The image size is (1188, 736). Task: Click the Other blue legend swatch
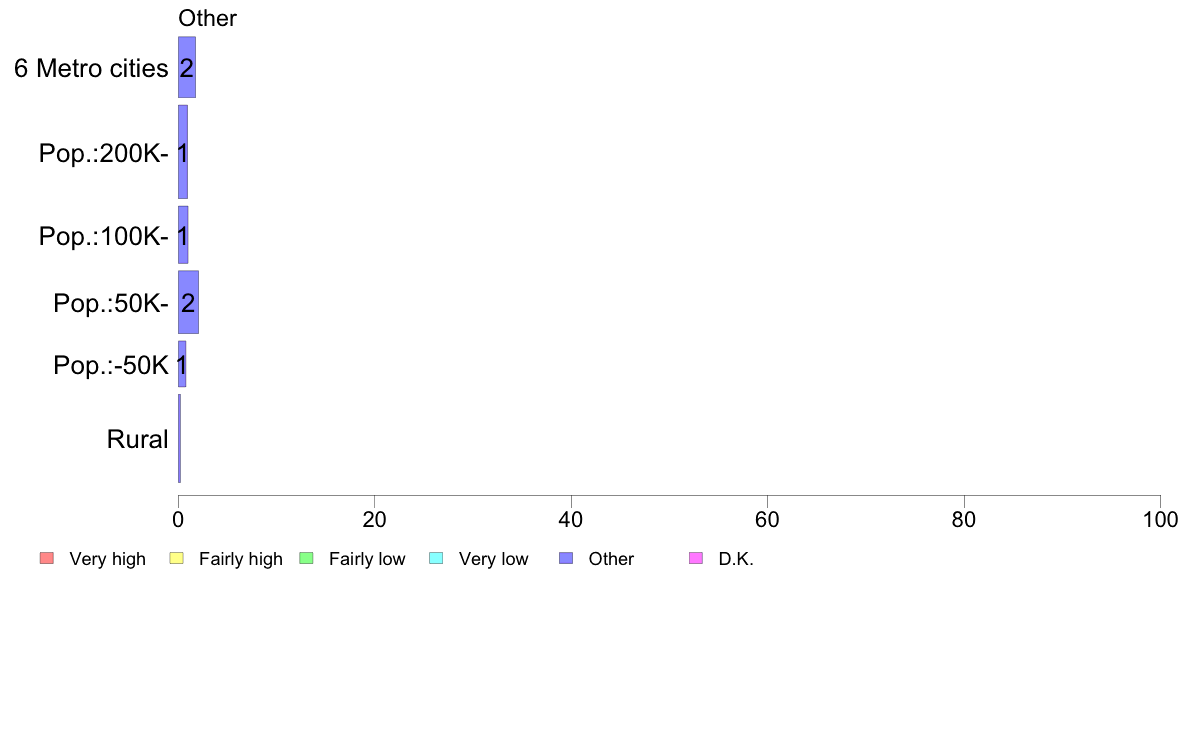pyautogui.click(x=566, y=559)
